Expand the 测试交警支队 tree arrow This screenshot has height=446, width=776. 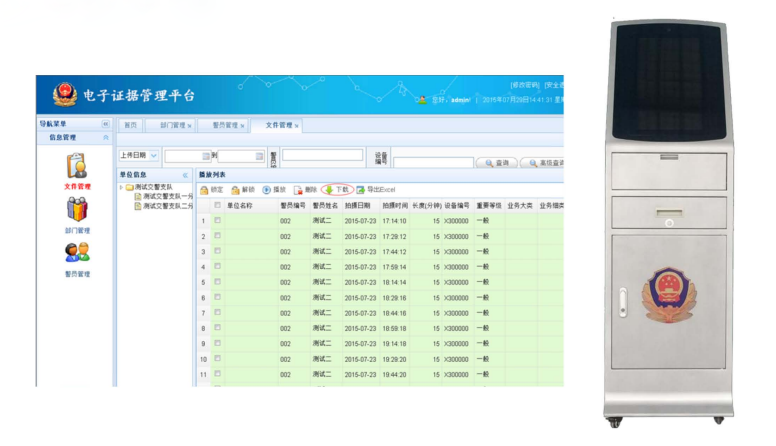click(121, 188)
